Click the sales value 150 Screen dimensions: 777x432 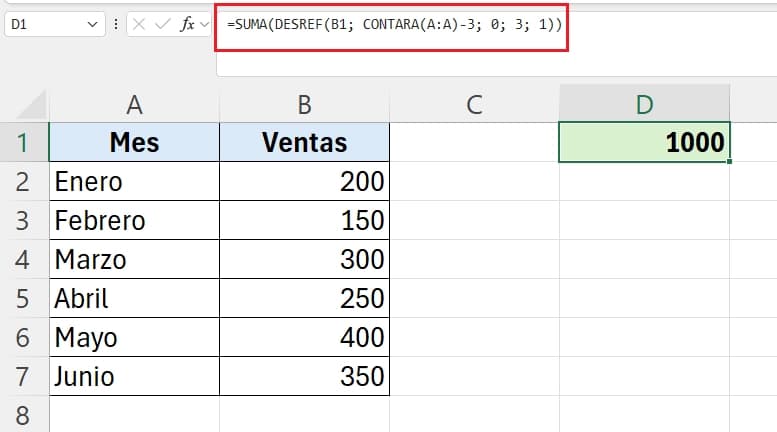(304, 220)
